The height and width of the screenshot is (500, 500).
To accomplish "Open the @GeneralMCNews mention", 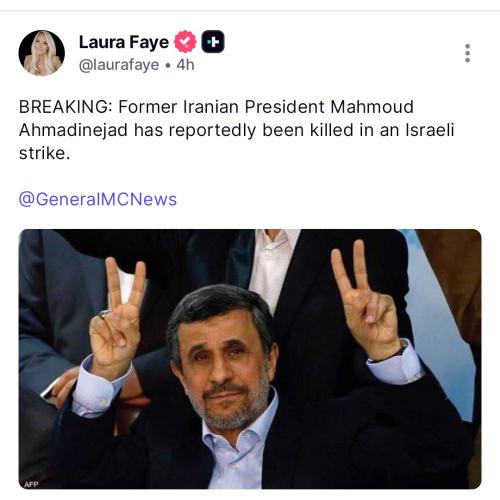I will [x=98, y=199].
